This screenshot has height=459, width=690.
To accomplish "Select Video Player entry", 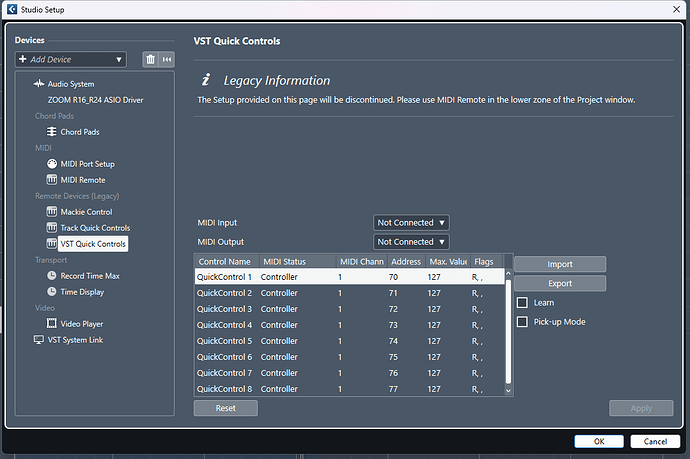I will point(82,323).
